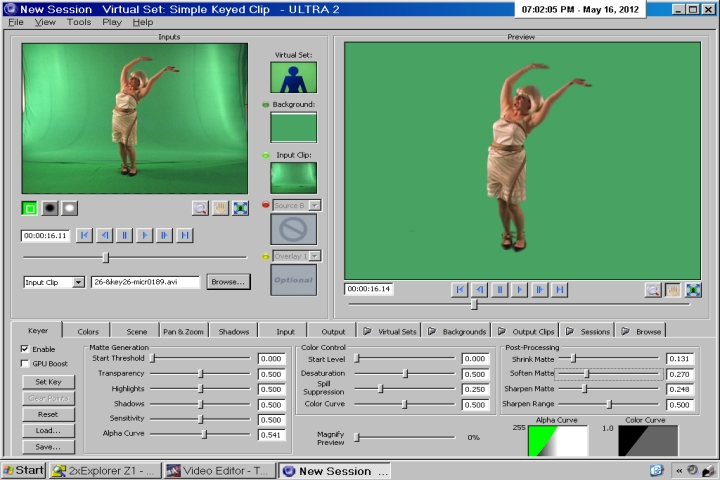This screenshot has width=720, height=480.
Task: Toggle the Enable checkbox in Keyer
Action: click(x=25, y=349)
